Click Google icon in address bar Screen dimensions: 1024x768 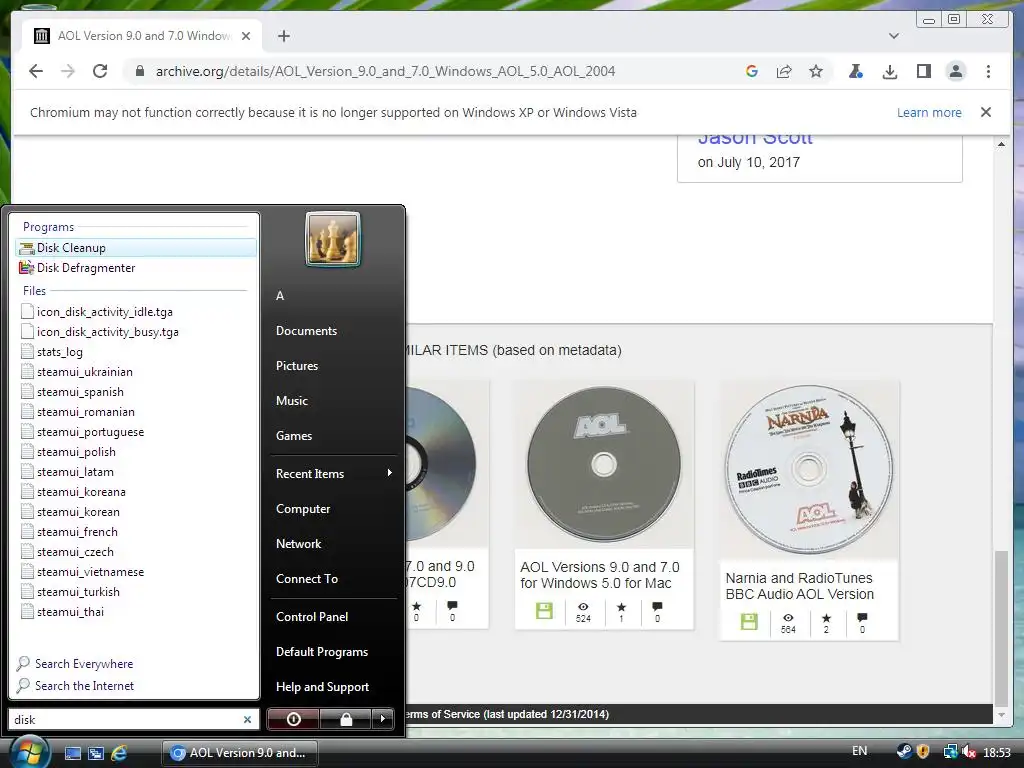click(752, 71)
